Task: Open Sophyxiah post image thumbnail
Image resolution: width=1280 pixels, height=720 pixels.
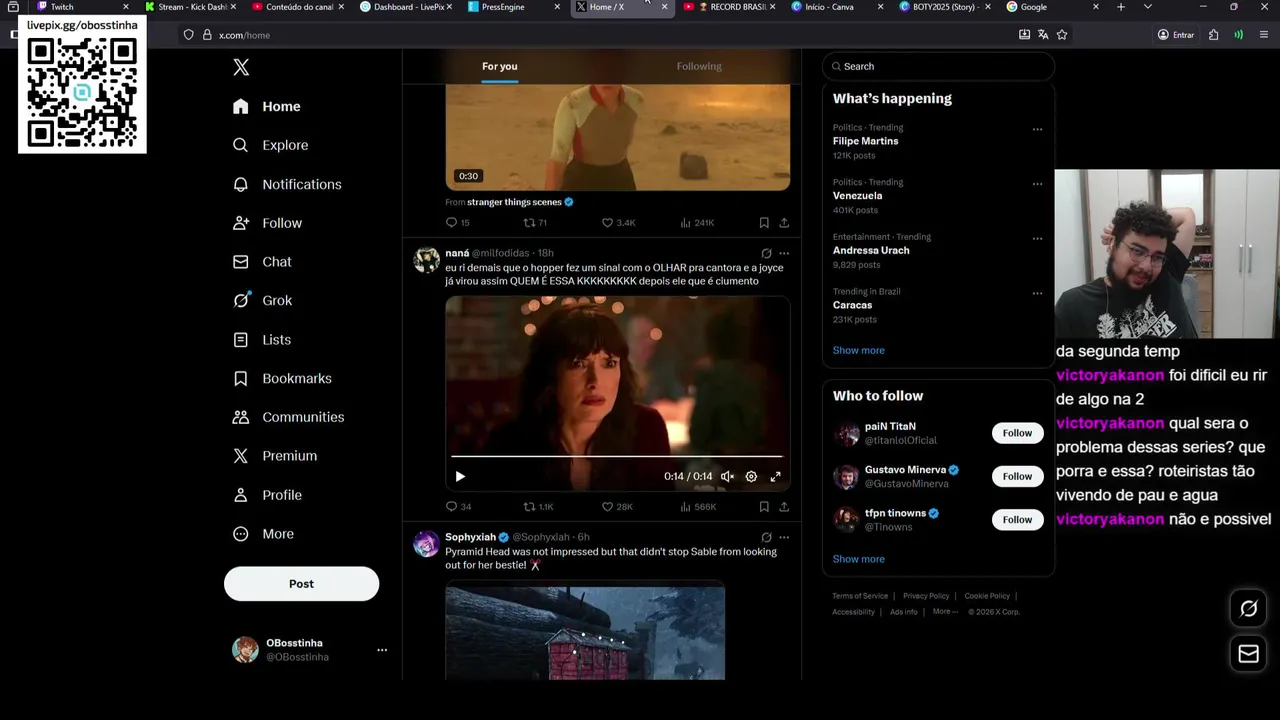Action: click(585, 633)
